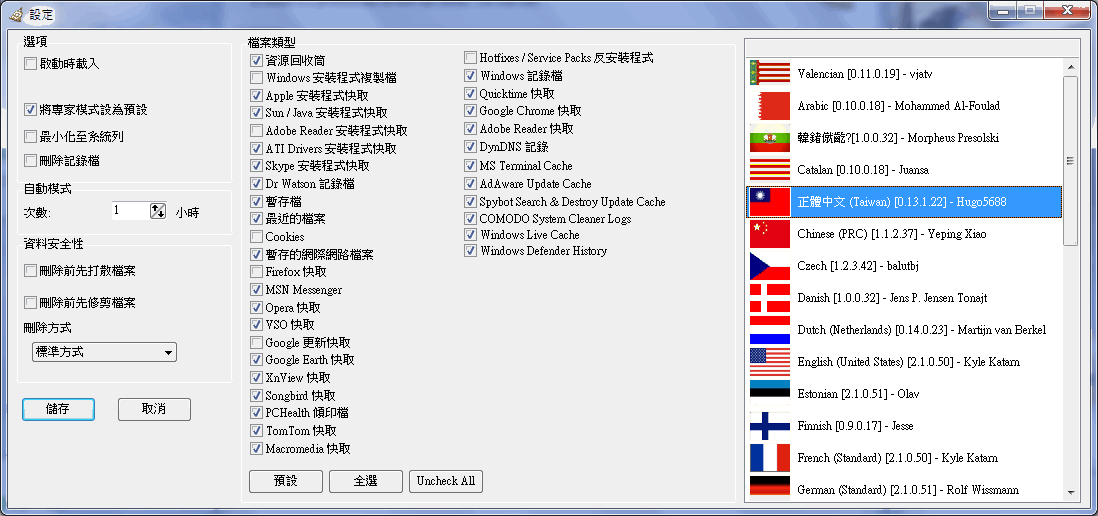Viewport: 1098px width, 516px height.
Task: Uncheck Macromedia 快取 checkbox
Action: tap(256, 448)
